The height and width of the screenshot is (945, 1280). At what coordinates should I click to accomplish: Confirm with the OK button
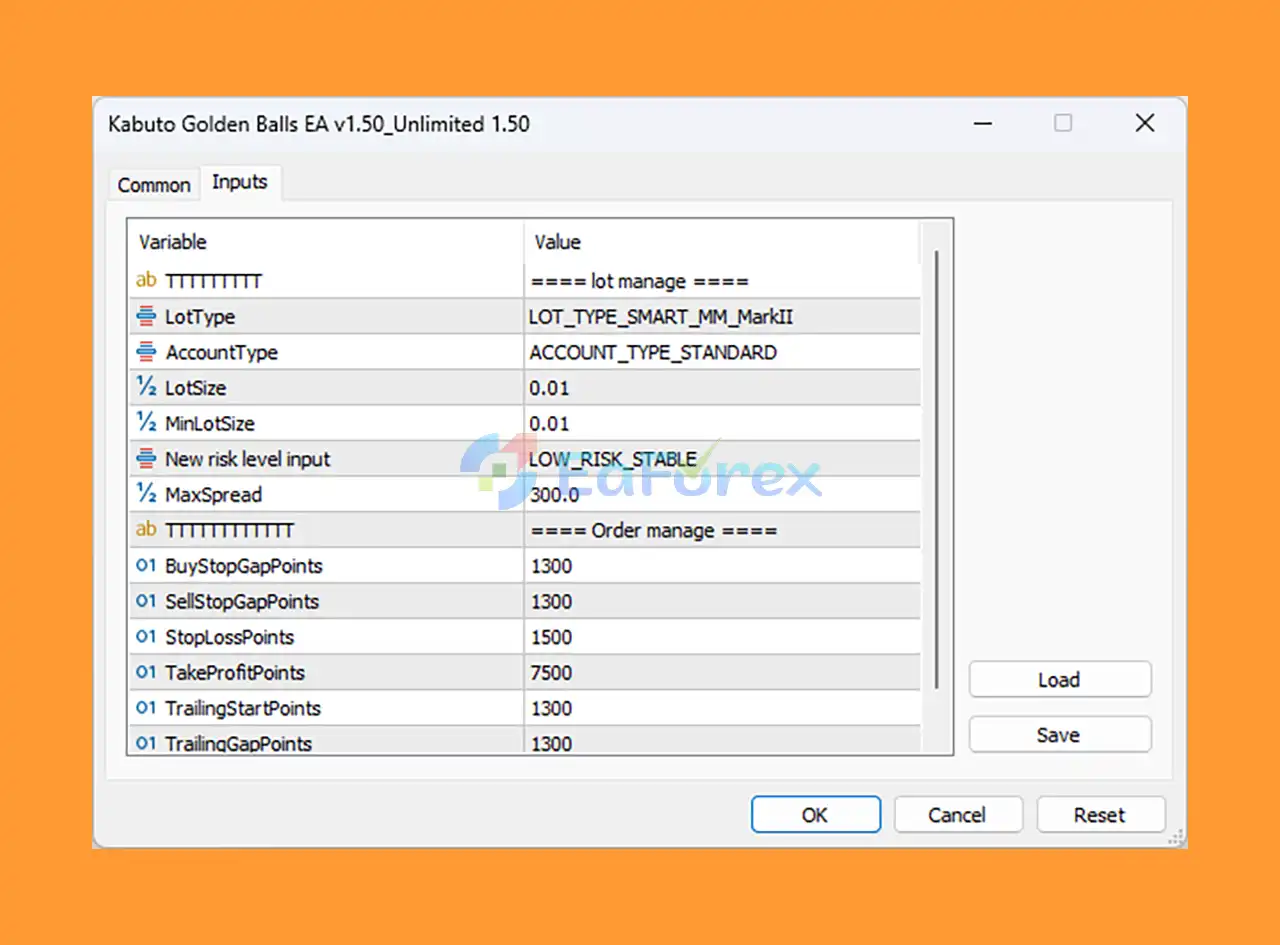[x=816, y=815]
